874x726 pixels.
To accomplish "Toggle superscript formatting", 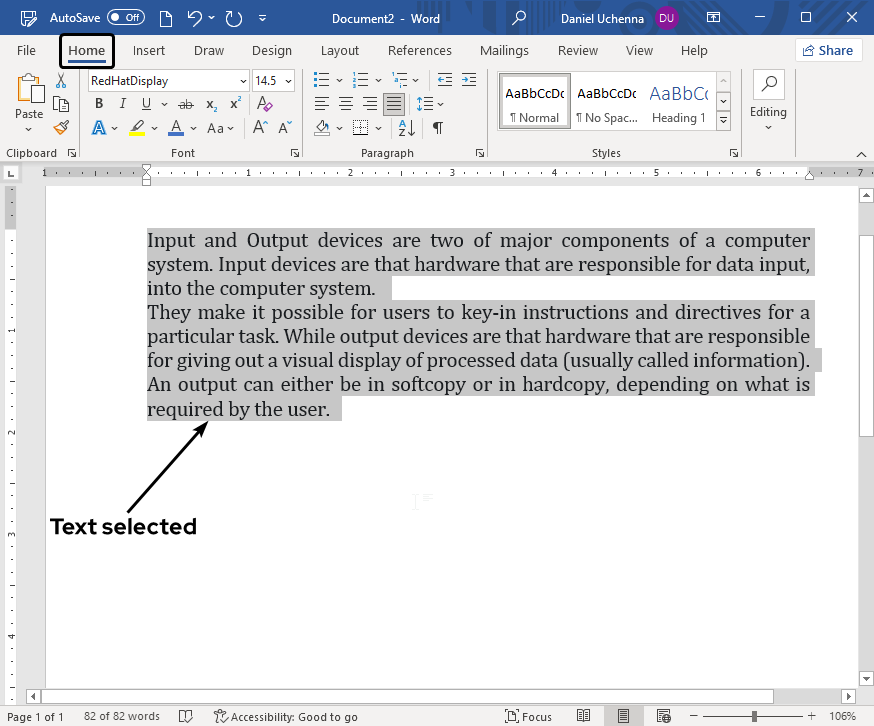I will [234, 103].
